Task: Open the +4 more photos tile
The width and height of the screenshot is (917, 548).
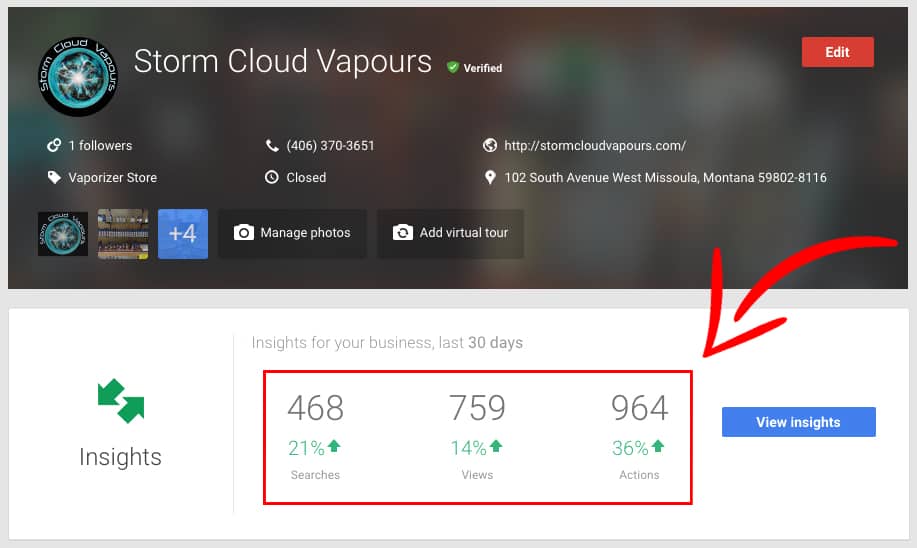Action: 183,234
